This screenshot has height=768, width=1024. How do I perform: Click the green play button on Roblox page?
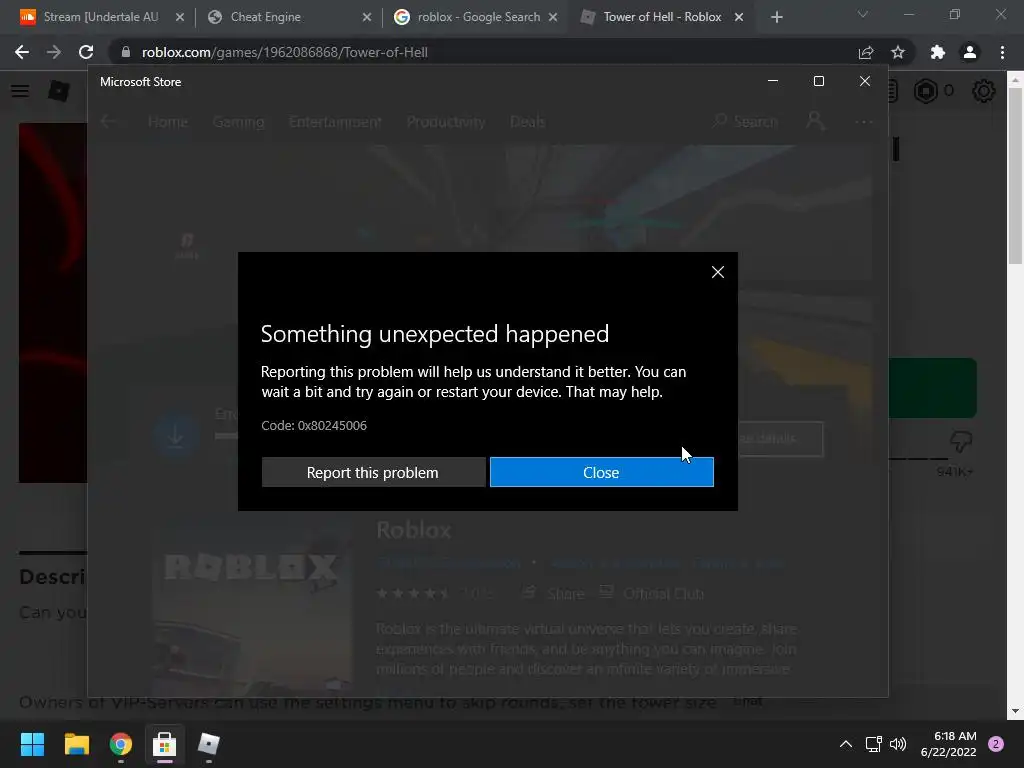click(933, 388)
